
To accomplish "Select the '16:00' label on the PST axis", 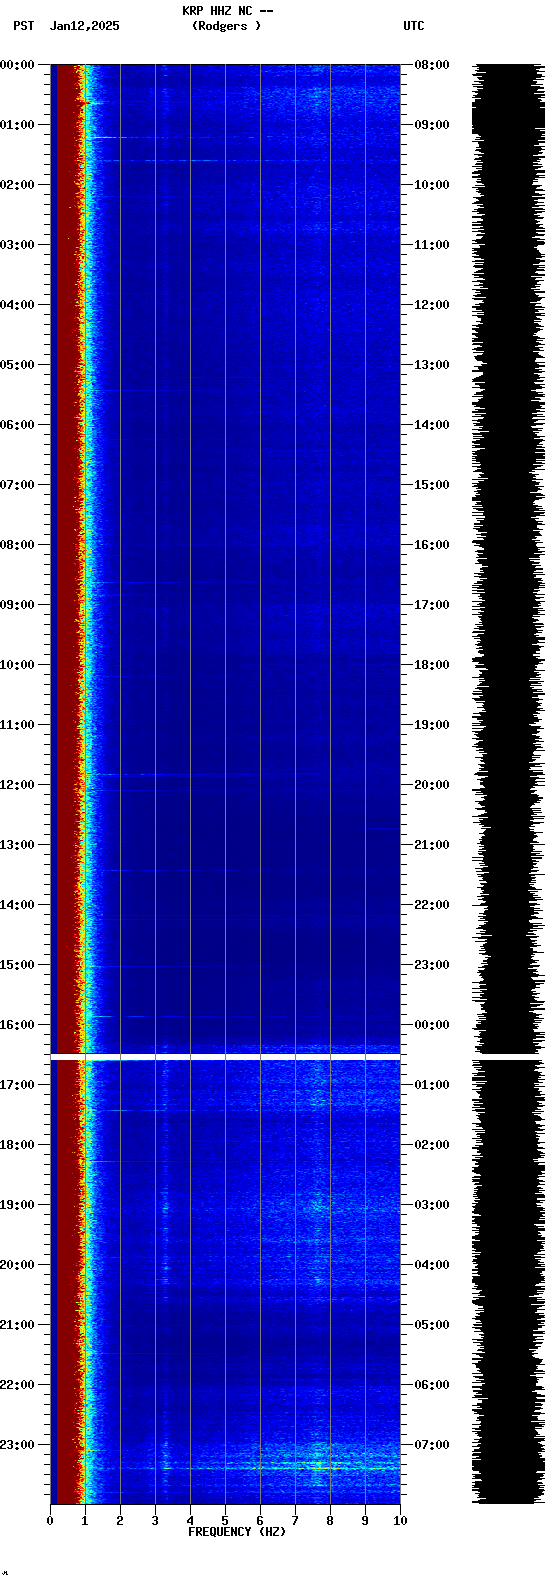I will click(x=17, y=1025).
